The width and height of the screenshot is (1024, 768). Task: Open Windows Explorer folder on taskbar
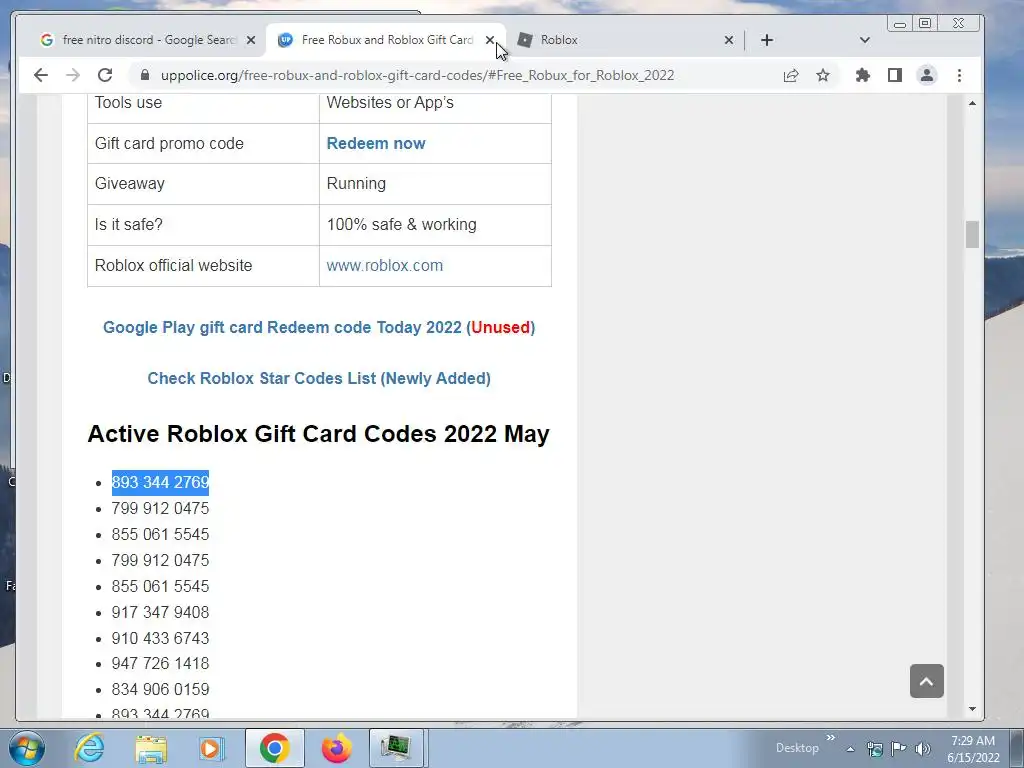pos(151,748)
